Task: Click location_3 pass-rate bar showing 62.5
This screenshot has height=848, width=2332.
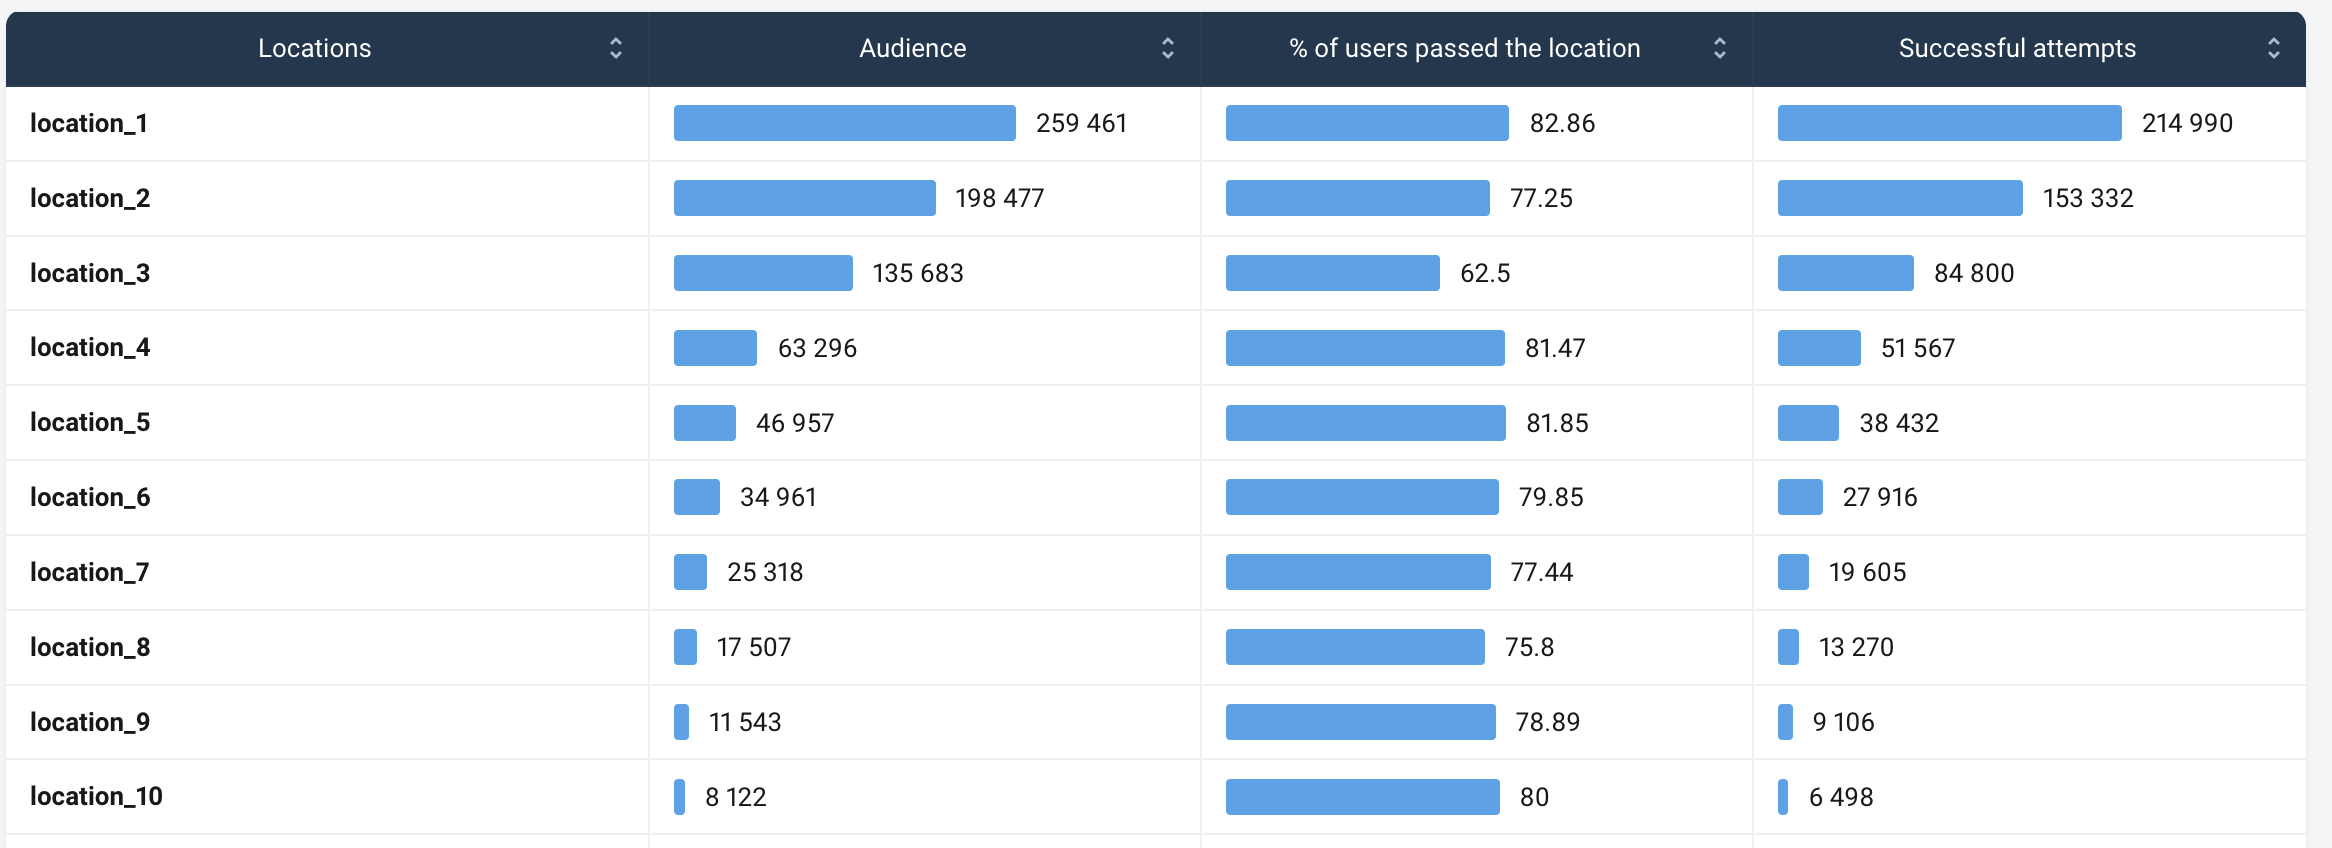Action: tap(1332, 273)
